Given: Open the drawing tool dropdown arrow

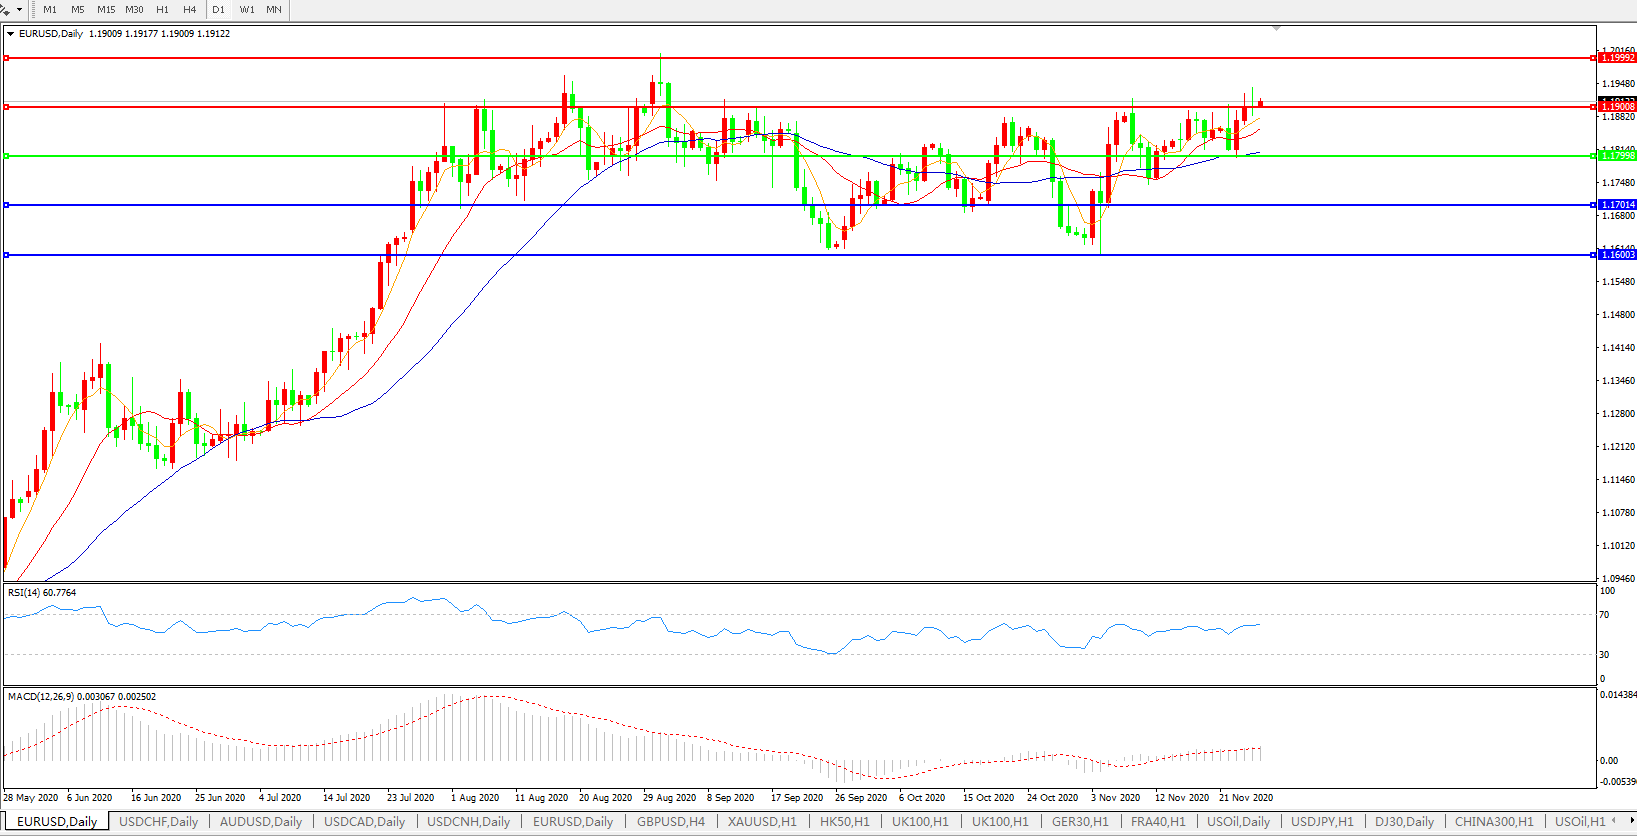Looking at the screenshot, I should pos(19,10).
